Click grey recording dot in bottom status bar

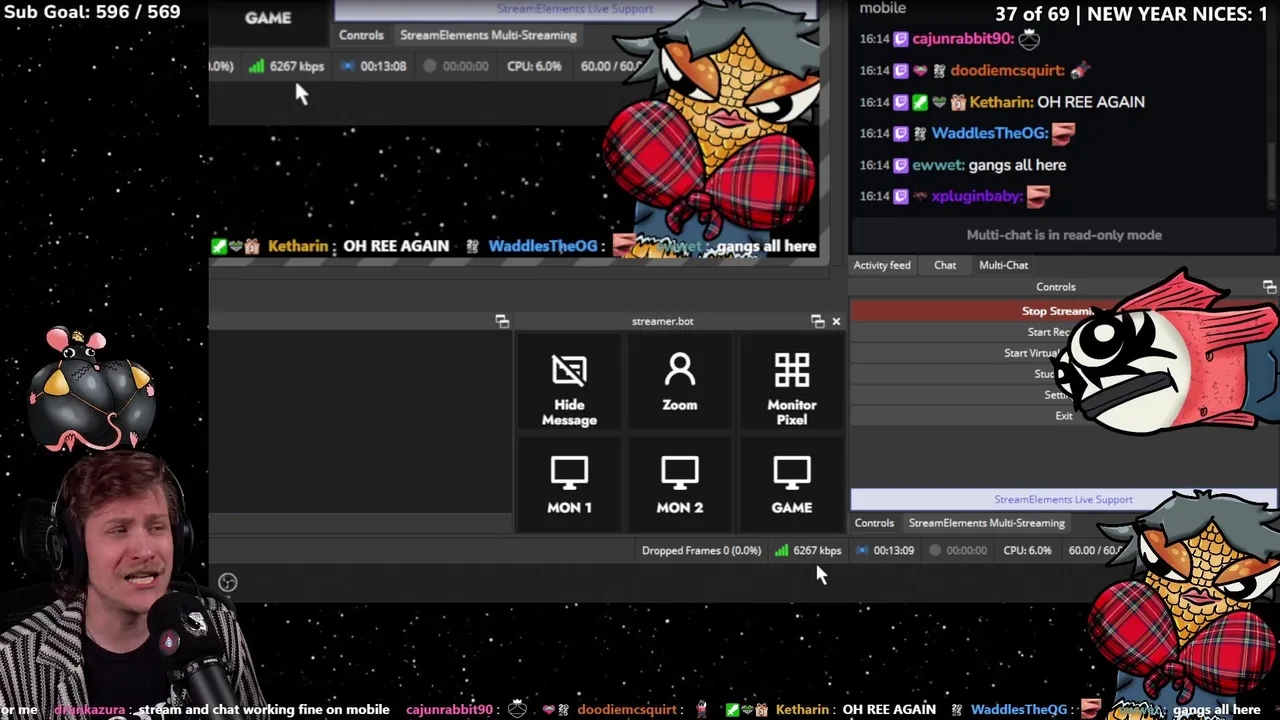click(x=935, y=550)
